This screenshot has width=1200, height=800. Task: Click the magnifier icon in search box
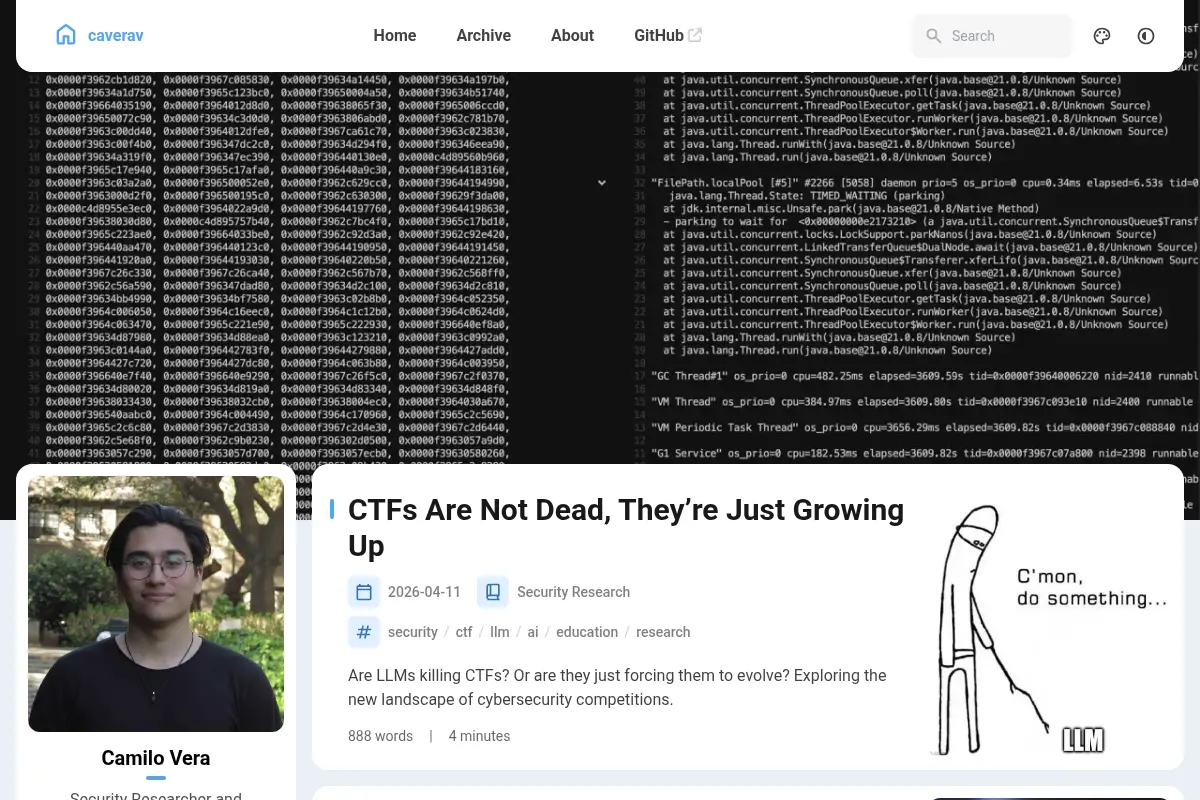coord(934,36)
